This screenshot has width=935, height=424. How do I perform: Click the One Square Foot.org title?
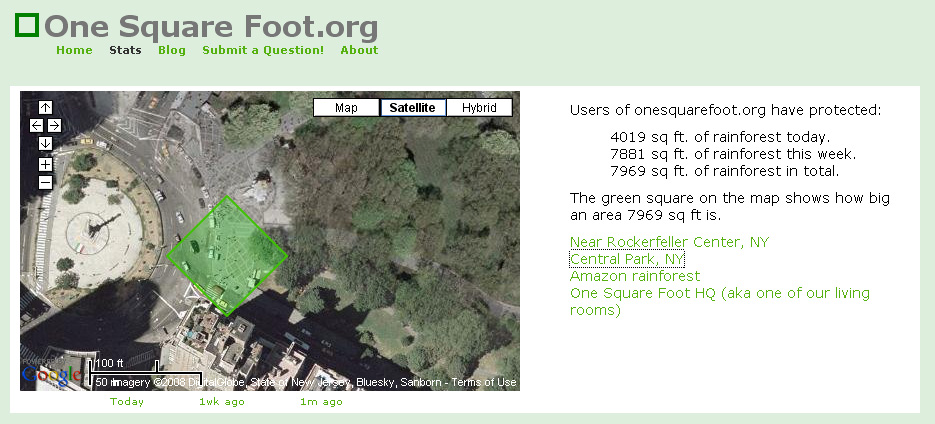coord(211,26)
